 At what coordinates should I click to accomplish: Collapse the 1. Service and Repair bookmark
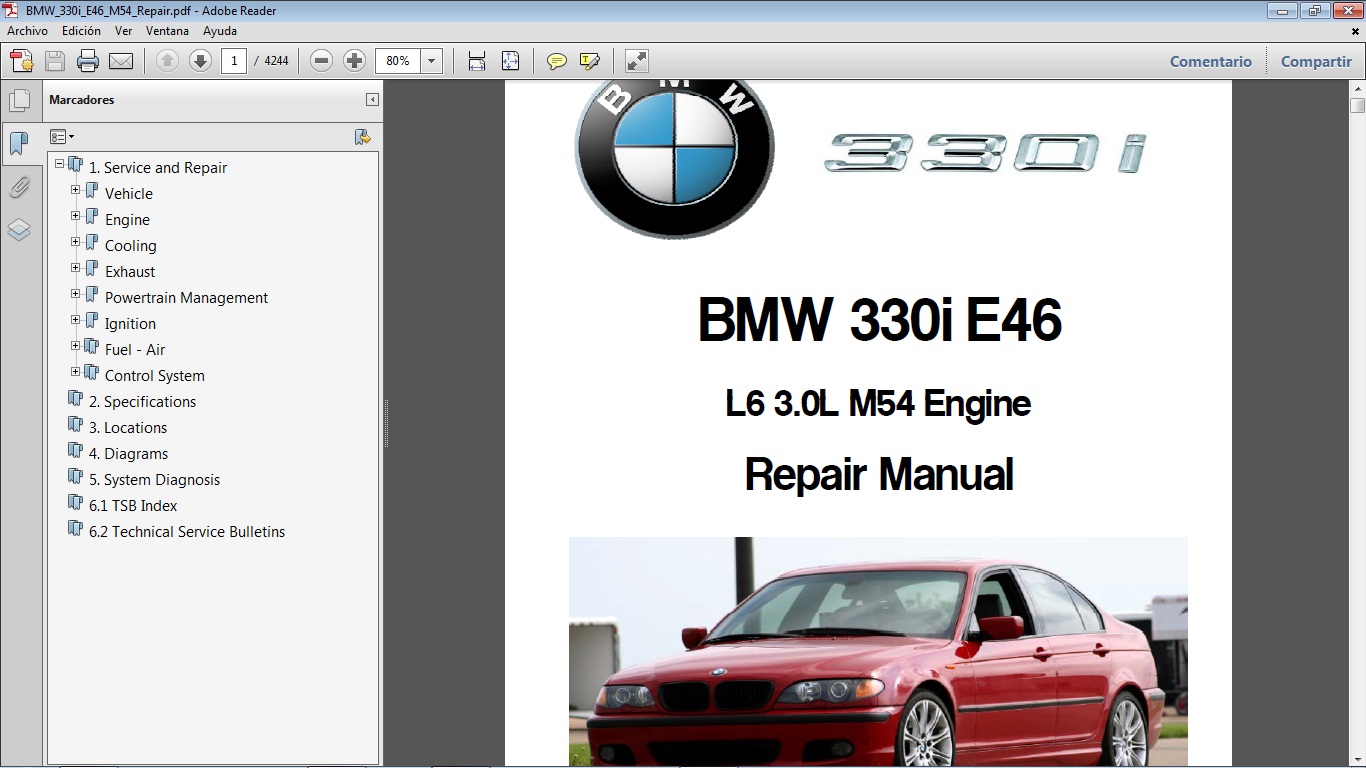59,164
